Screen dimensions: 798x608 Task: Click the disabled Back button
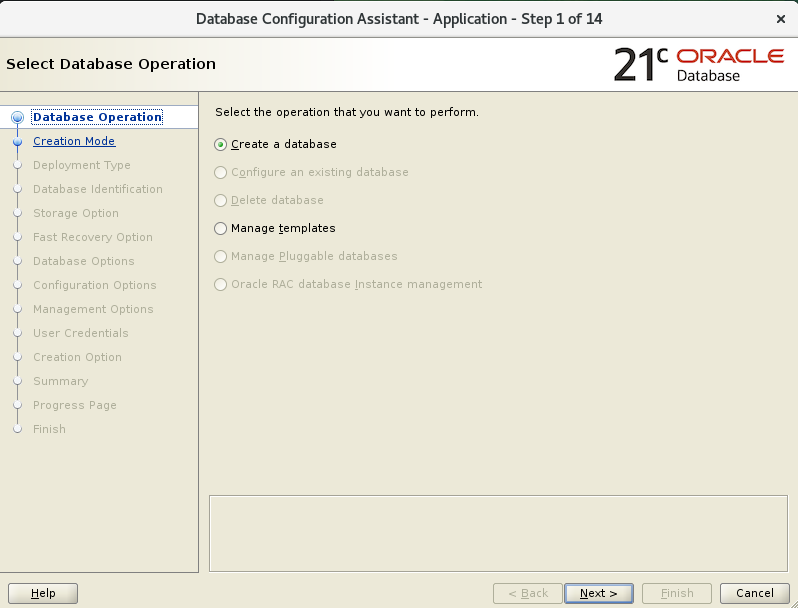click(528, 593)
